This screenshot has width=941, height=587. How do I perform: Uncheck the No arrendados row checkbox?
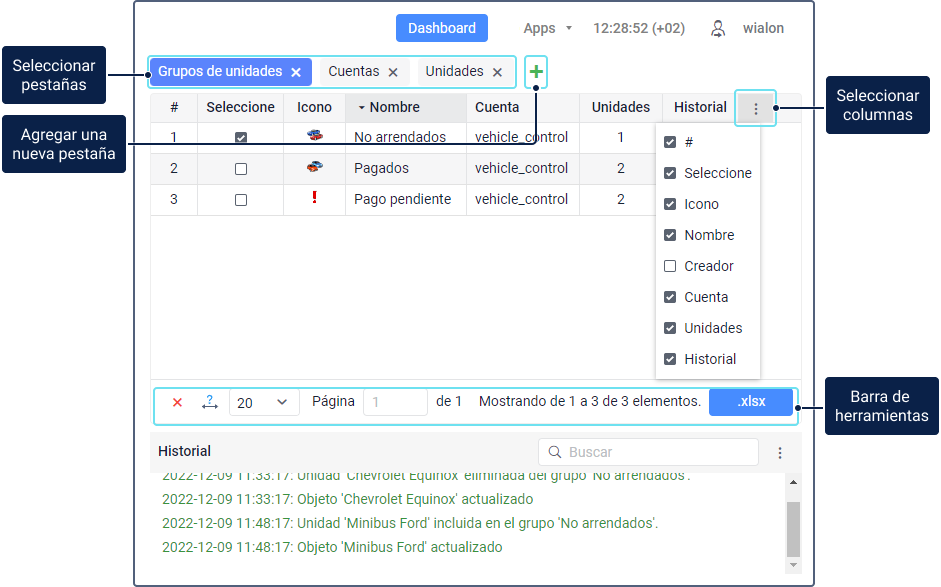(x=241, y=137)
